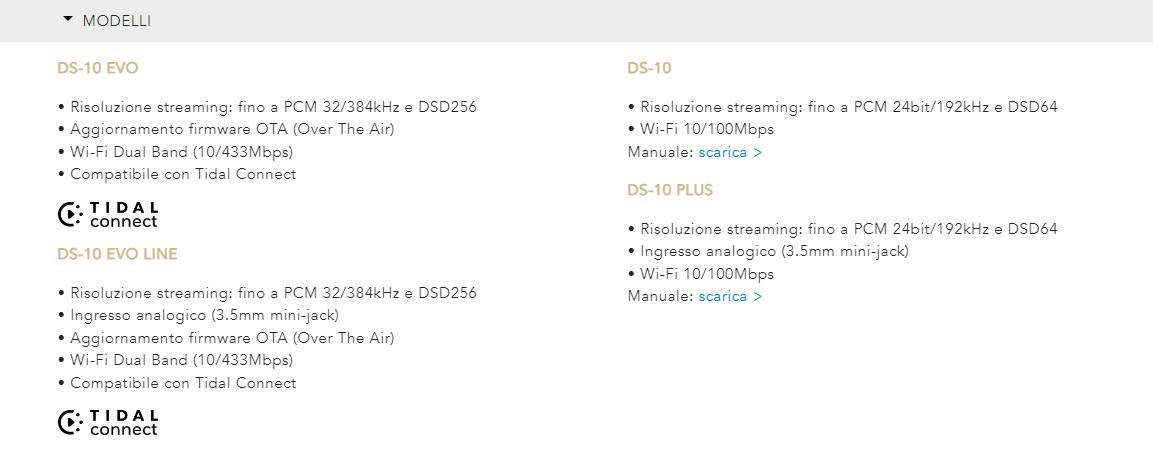Image resolution: width=1153 pixels, height=451 pixels.
Task: Click 'Ingresso analogico' under DS-10 PLUS
Action: pyautogui.click(x=768, y=252)
